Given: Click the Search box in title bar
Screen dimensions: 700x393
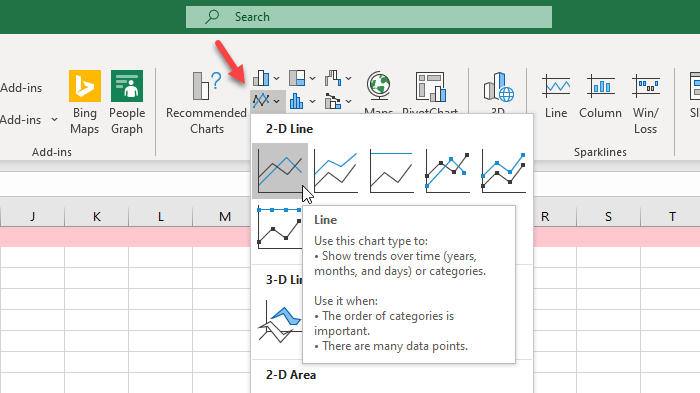Looking at the screenshot, I should (x=369, y=17).
